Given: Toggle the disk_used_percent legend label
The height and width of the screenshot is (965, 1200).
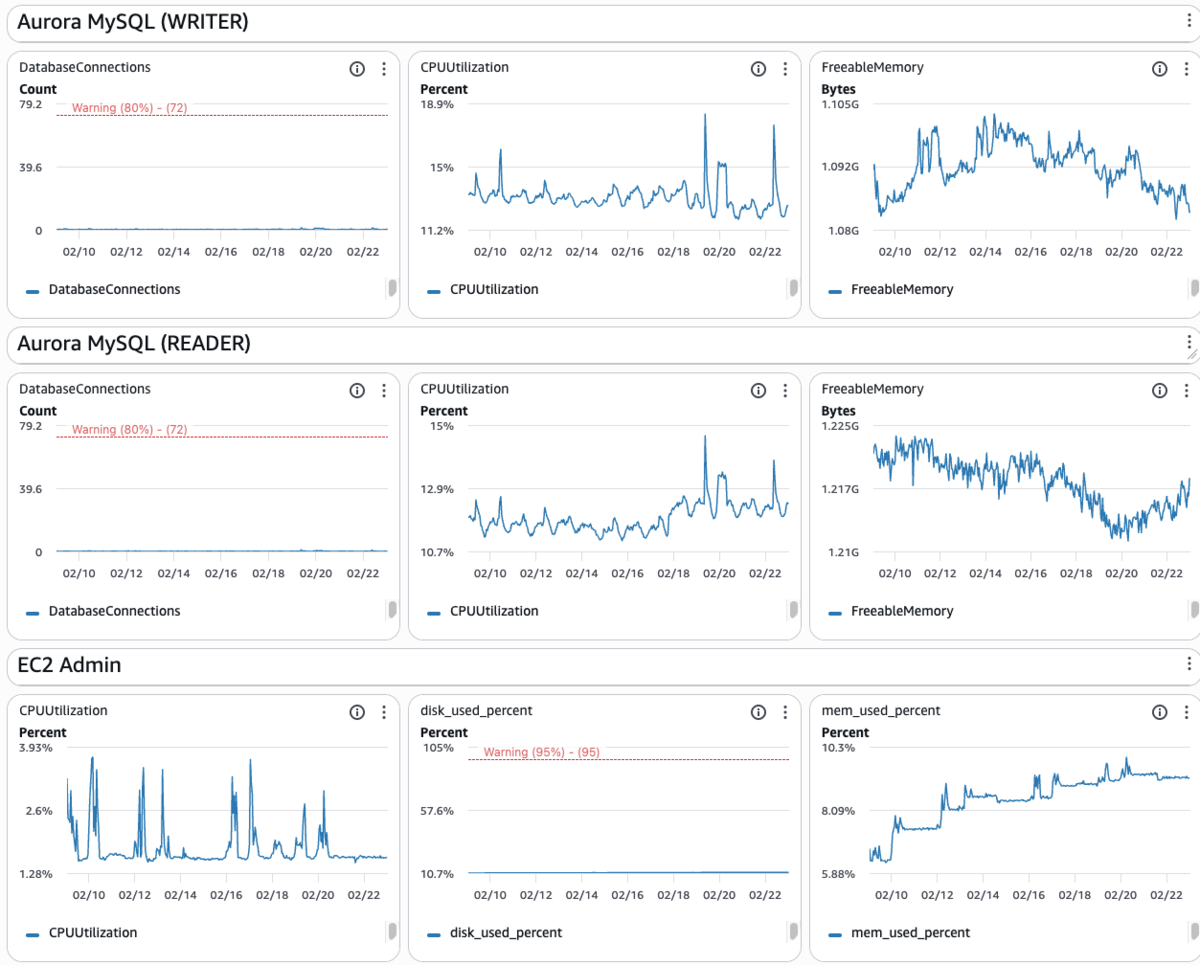Looking at the screenshot, I should pos(506,933).
